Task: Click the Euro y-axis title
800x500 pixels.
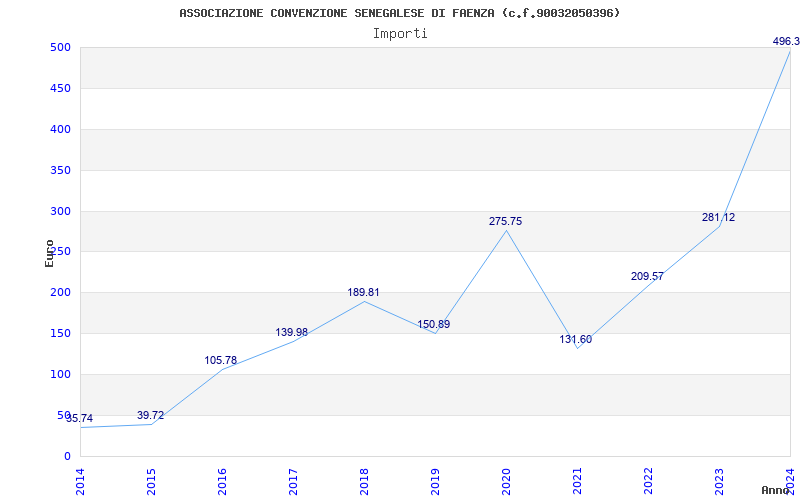Action: click(x=49, y=254)
